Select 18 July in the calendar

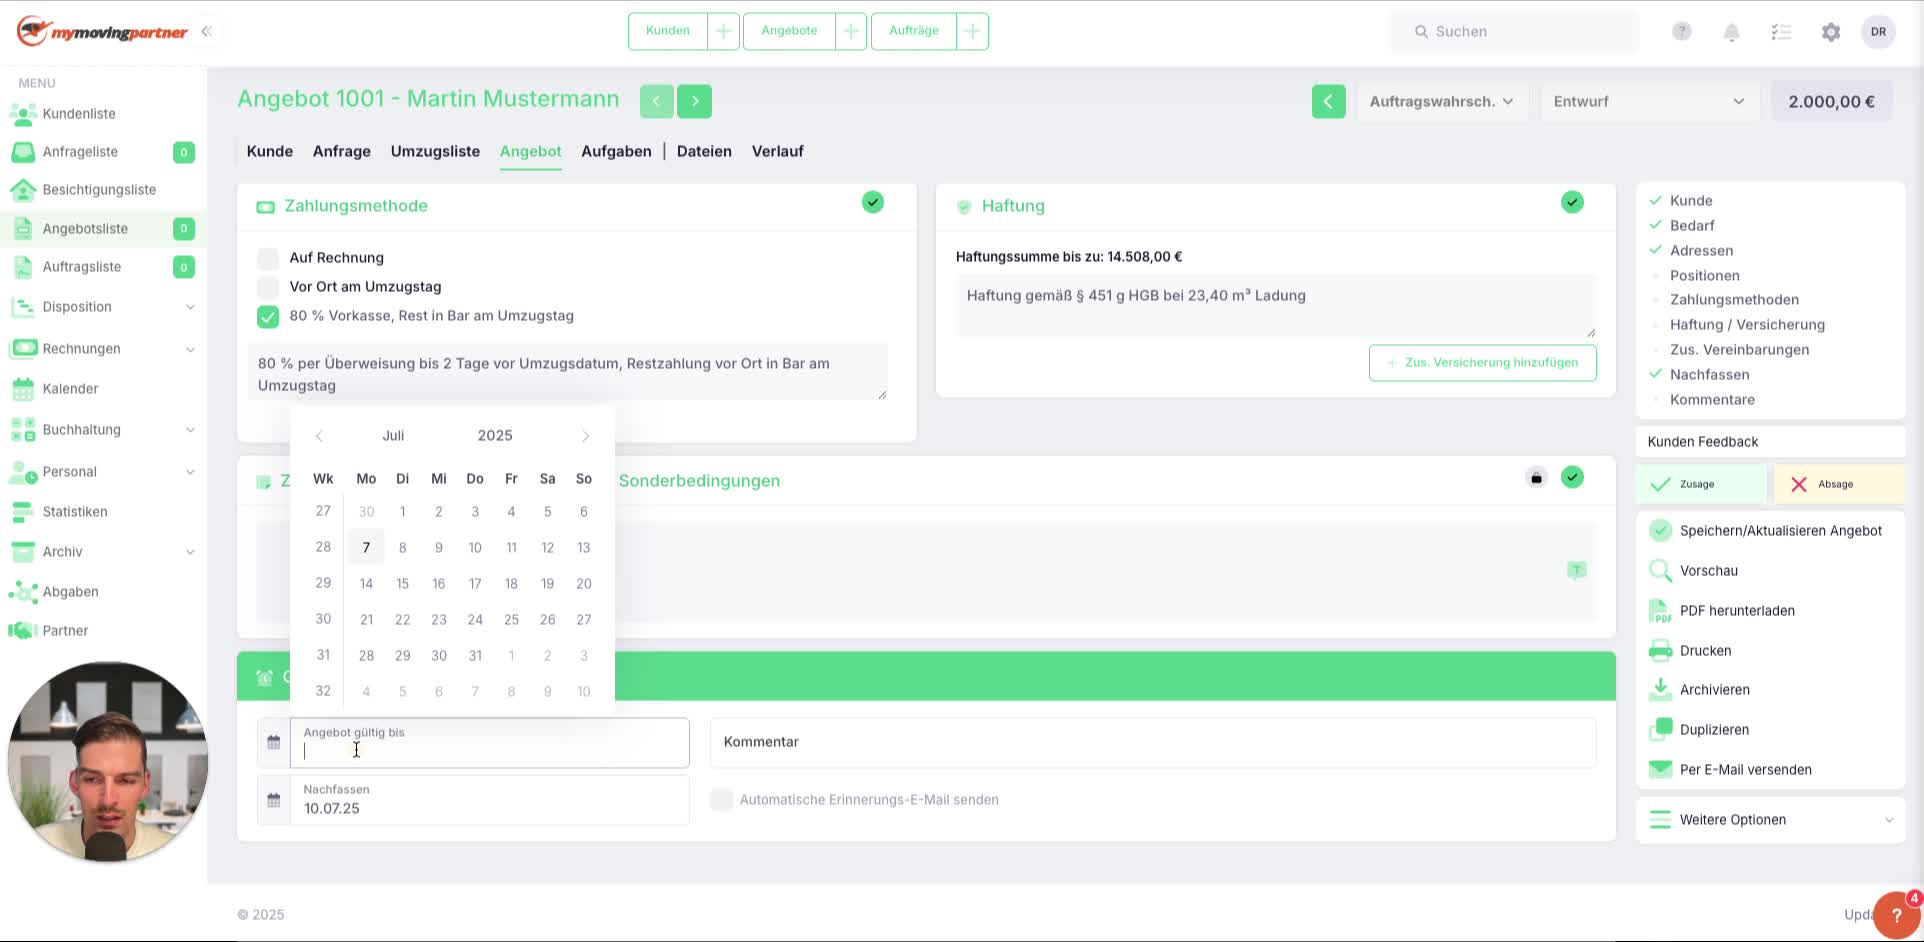click(x=511, y=584)
